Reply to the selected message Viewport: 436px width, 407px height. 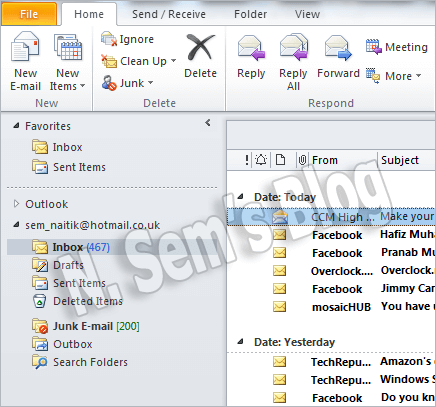point(251,56)
